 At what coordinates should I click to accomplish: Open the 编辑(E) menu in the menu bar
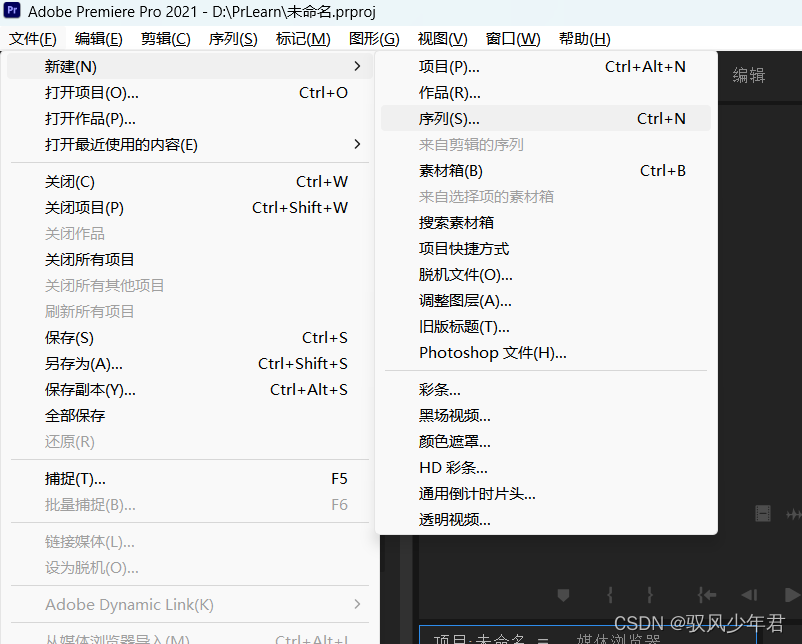(x=98, y=39)
